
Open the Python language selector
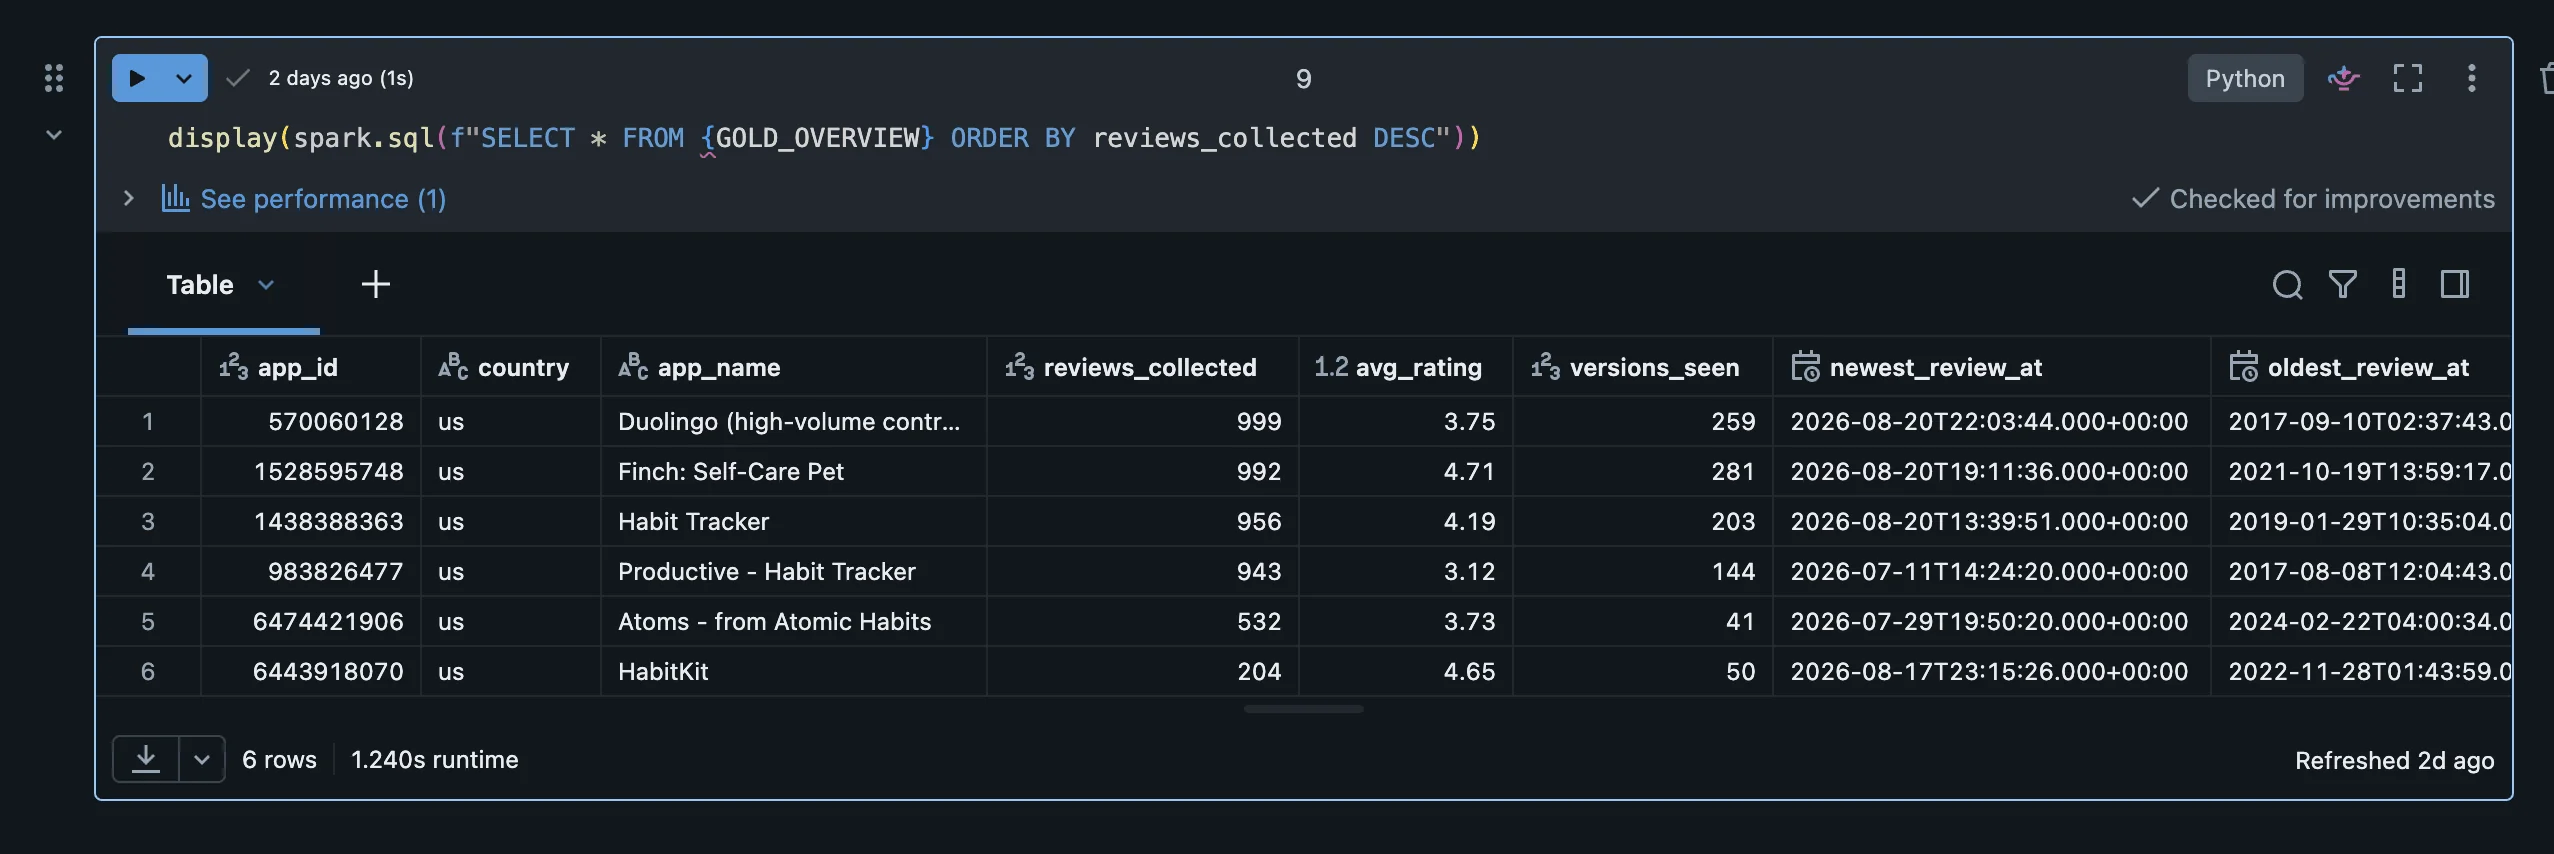click(2245, 78)
